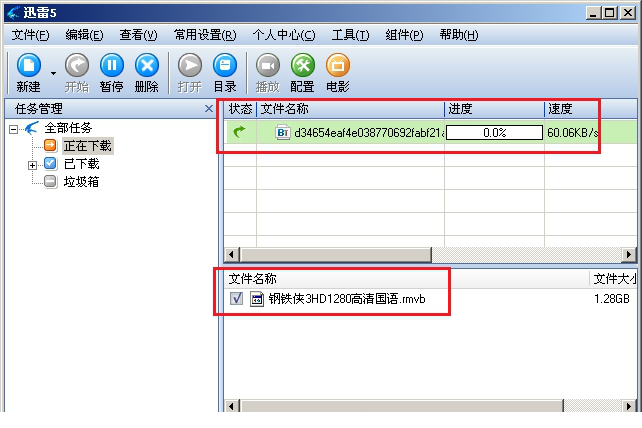Open the 个人中心(C) menu
Viewport: 642px width, 428px height.
284,35
